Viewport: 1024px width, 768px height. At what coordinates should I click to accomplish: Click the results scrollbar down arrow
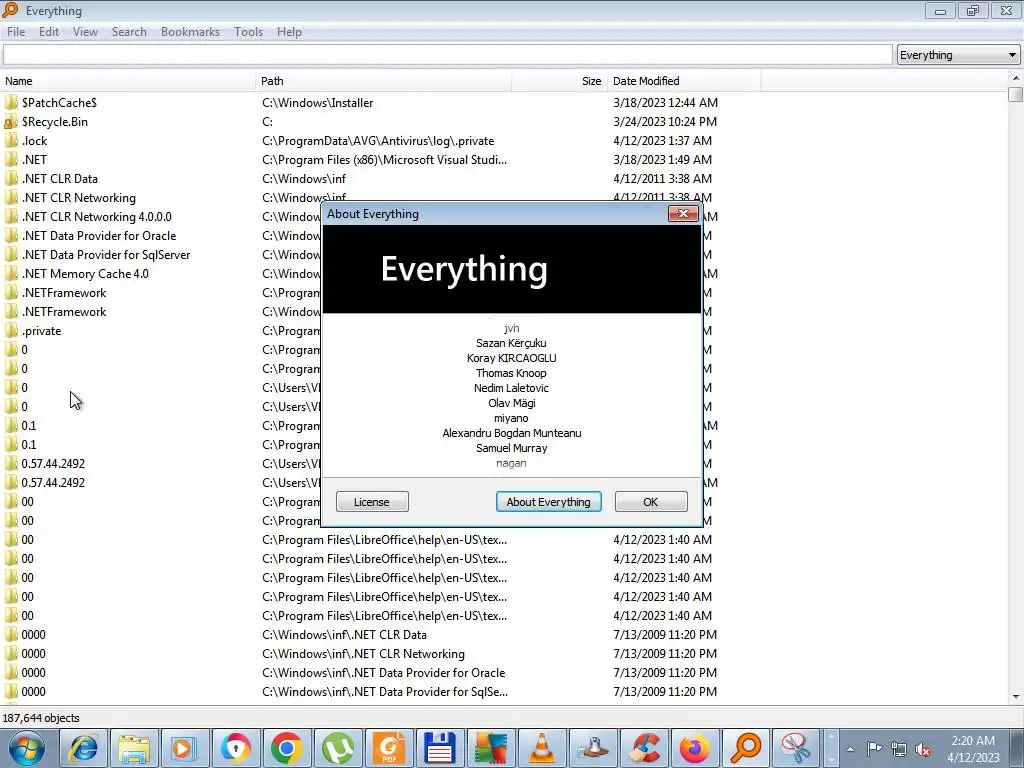(x=1016, y=697)
